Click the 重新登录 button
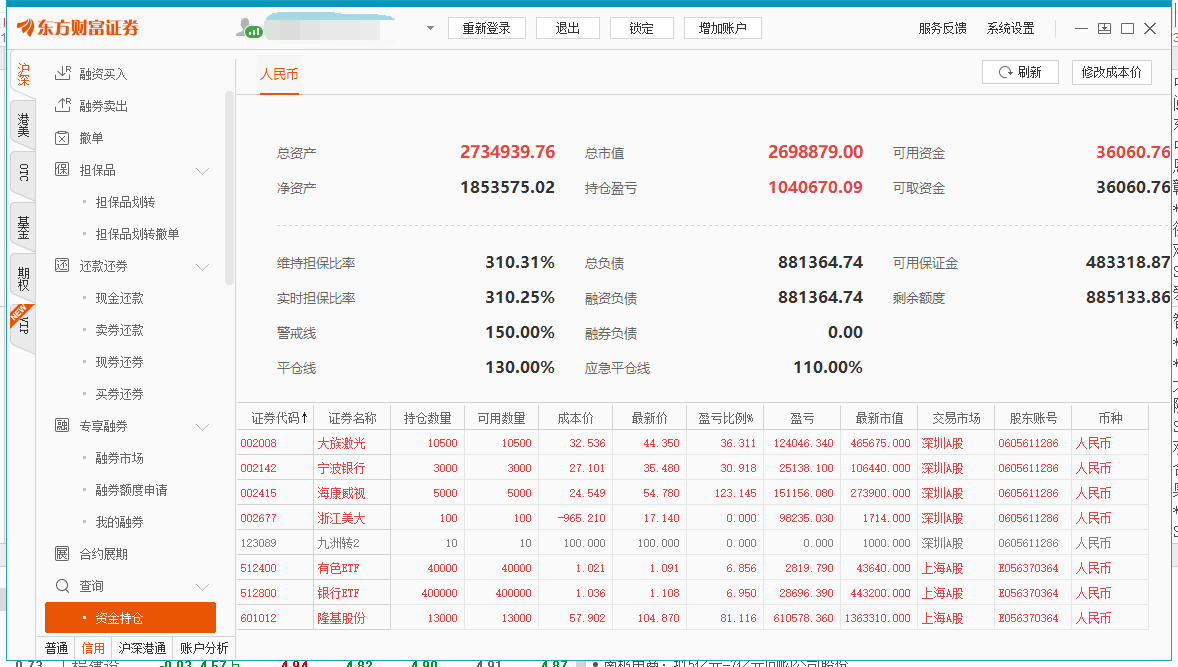 pos(487,28)
